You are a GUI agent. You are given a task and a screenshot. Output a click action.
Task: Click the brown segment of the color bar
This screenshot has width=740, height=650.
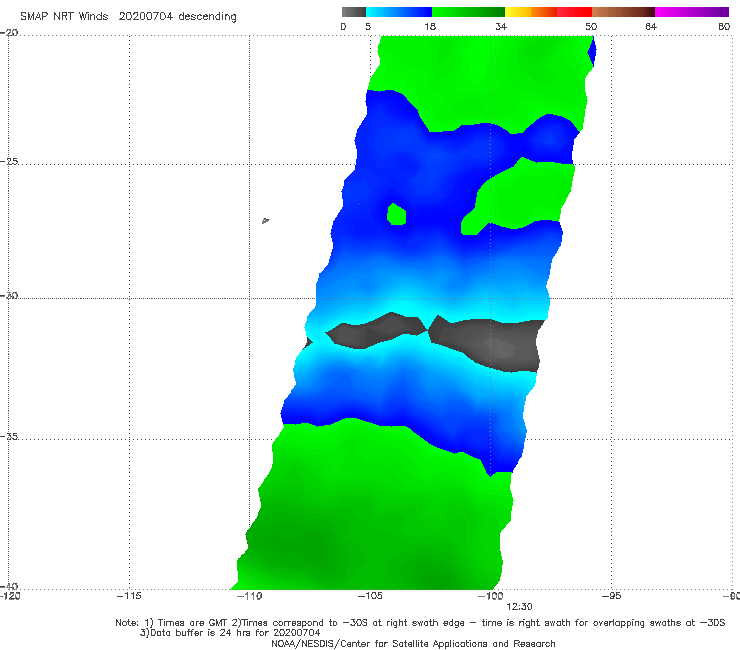pos(623,12)
